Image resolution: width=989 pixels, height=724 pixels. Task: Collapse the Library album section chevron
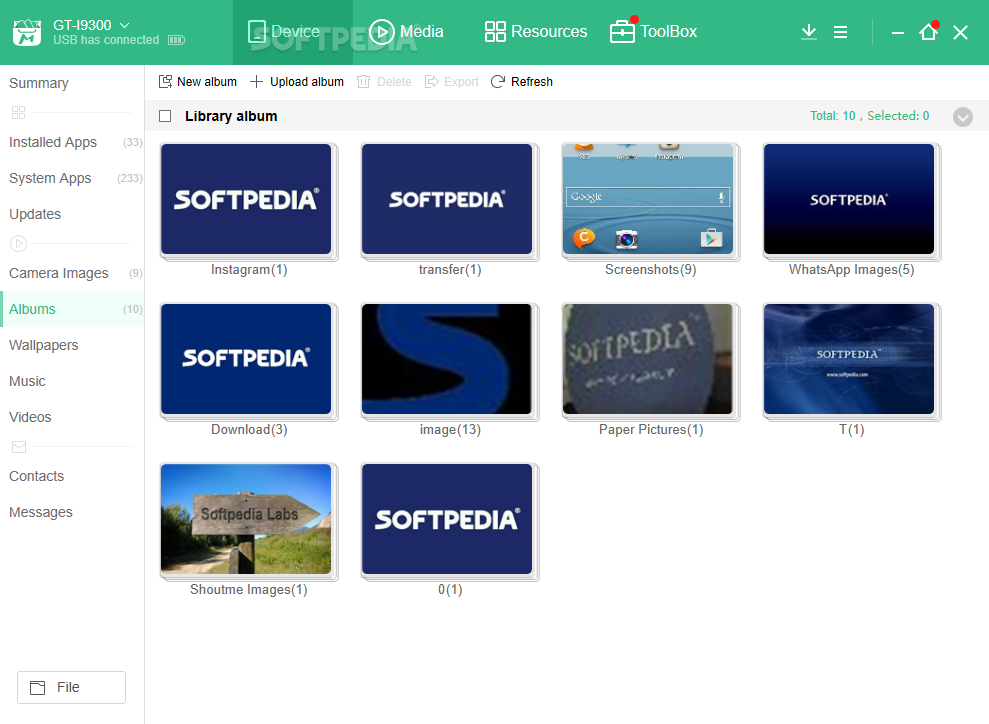[963, 117]
